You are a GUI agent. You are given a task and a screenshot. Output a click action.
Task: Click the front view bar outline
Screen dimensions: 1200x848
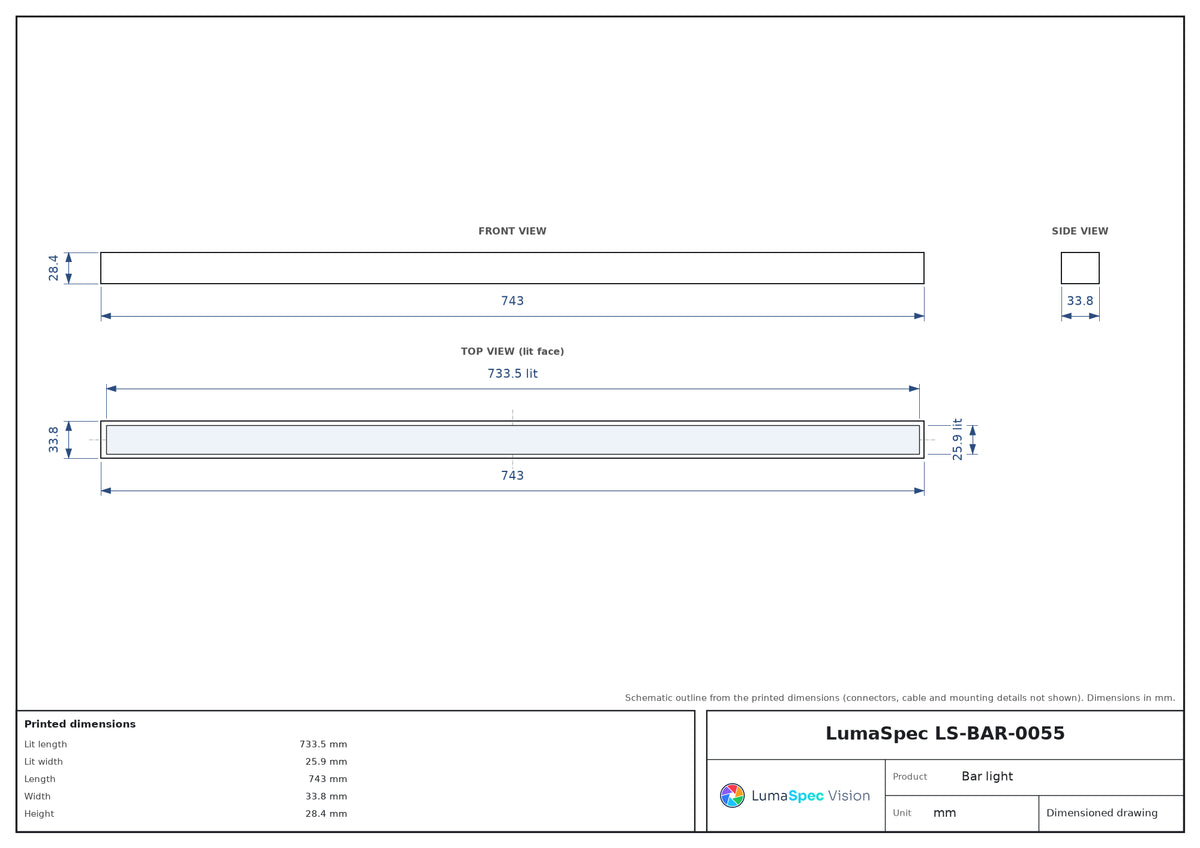(x=512, y=268)
